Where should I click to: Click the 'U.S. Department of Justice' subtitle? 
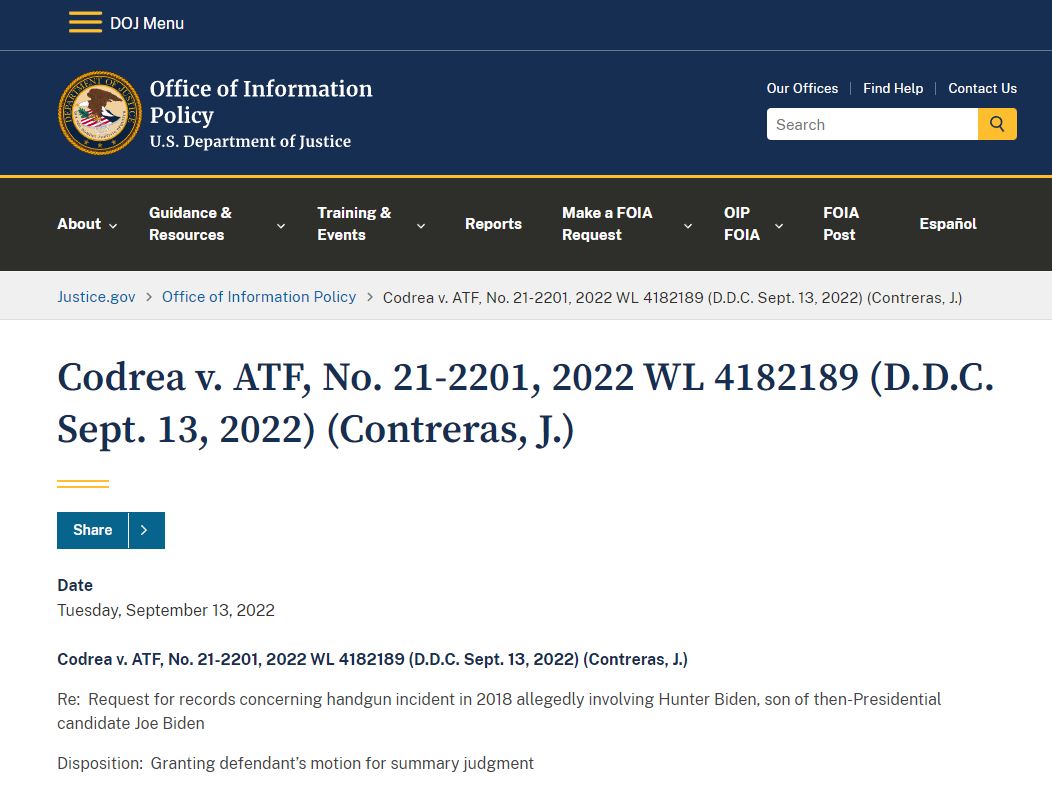(x=250, y=142)
